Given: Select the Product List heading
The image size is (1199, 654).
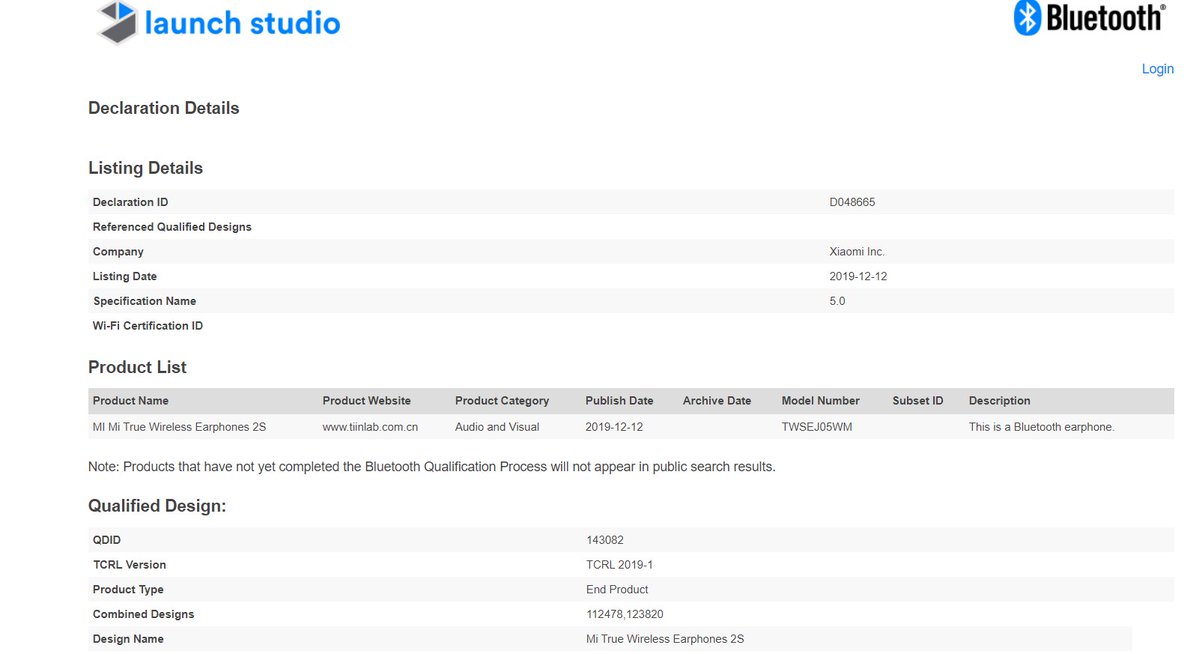Looking at the screenshot, I should 137,367.
